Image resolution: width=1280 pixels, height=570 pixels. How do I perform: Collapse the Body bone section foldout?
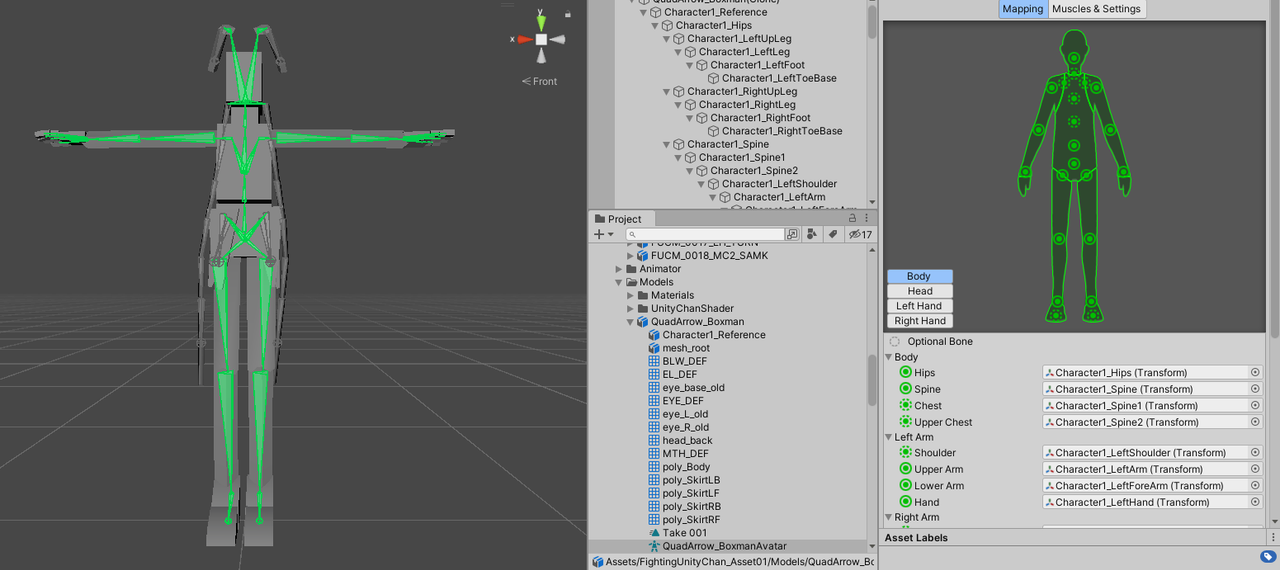point(888,357)
